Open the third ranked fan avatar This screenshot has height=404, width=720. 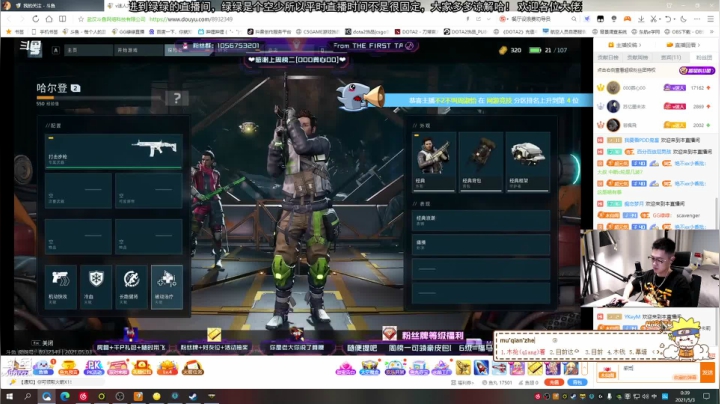coord(613,124)
